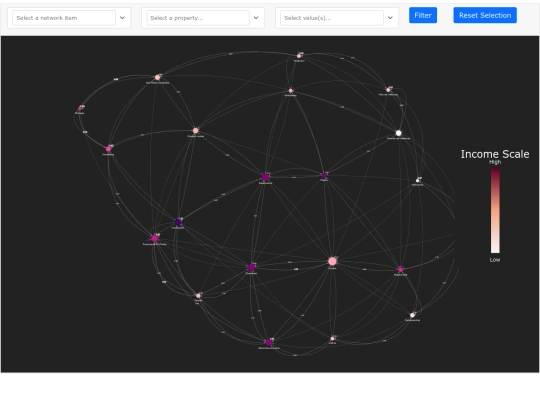This screenshot has height=405, width=540.
Task: Click the 'Income Scale' legend title
Action: click(495, 154)
